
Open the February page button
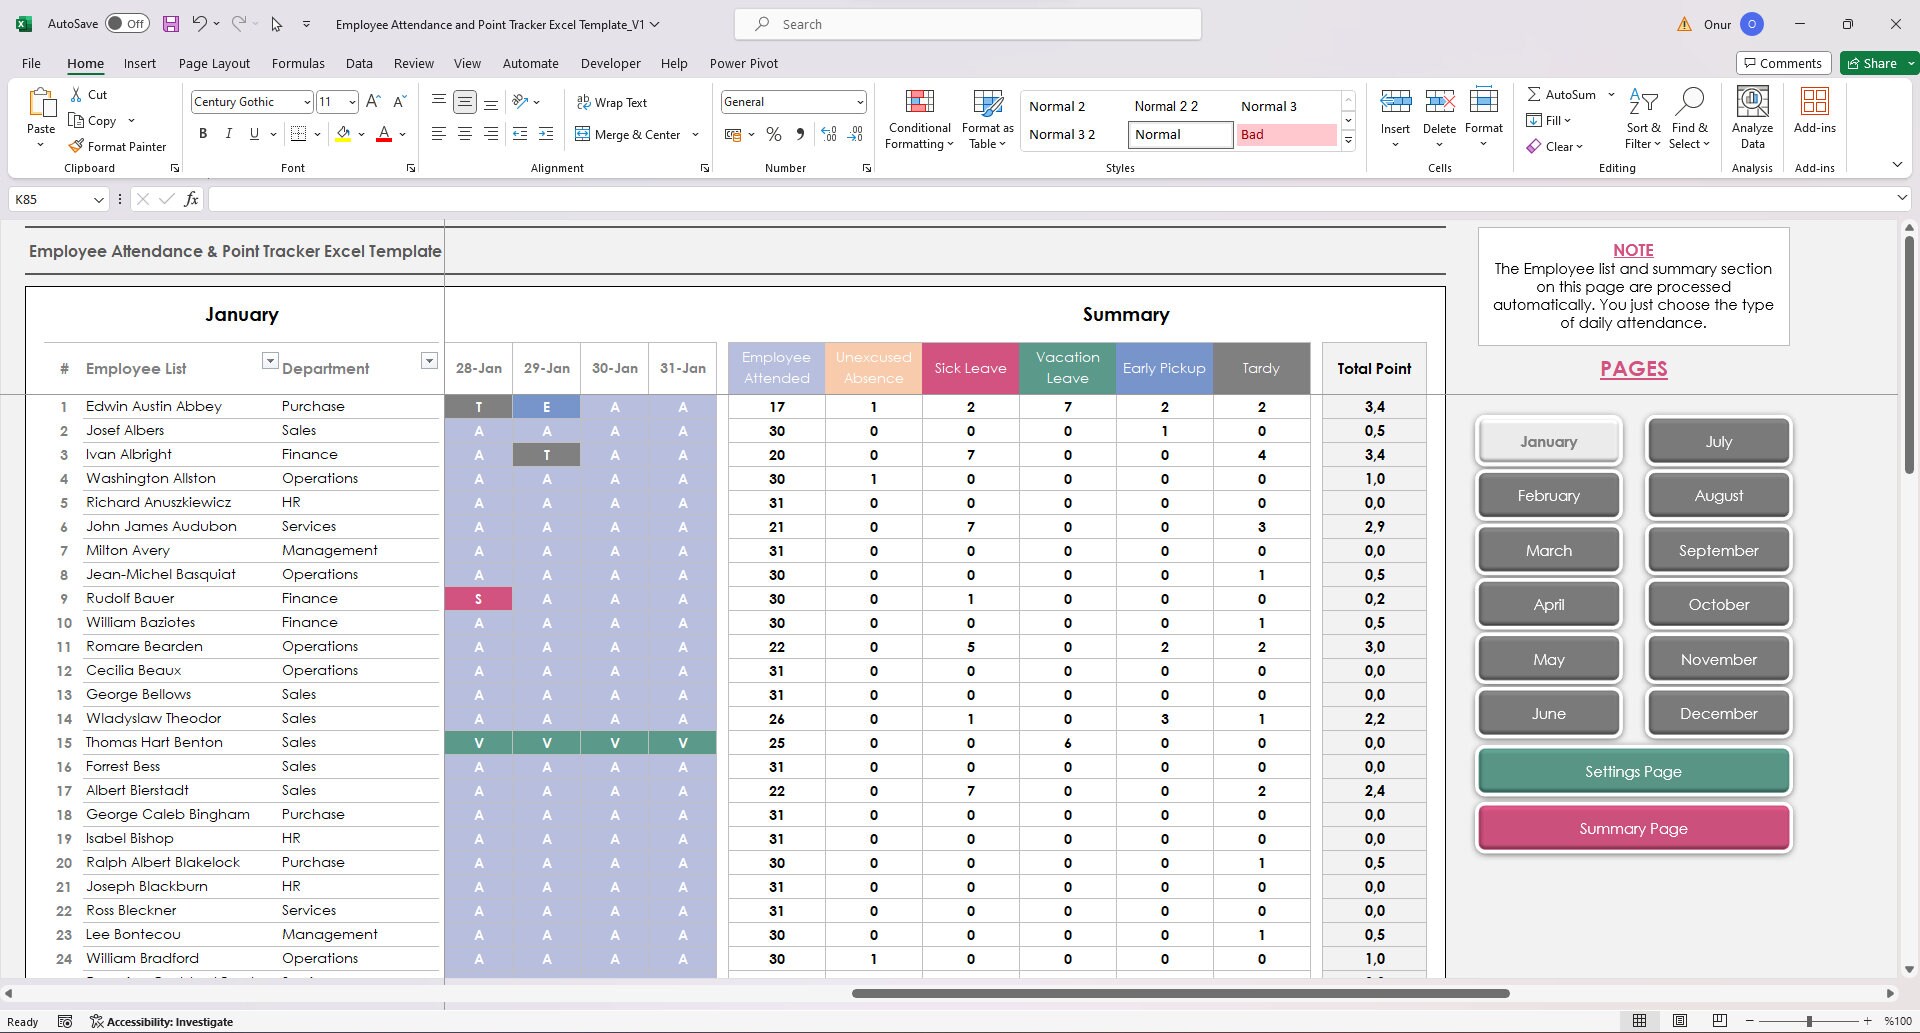click(1548, 495)
